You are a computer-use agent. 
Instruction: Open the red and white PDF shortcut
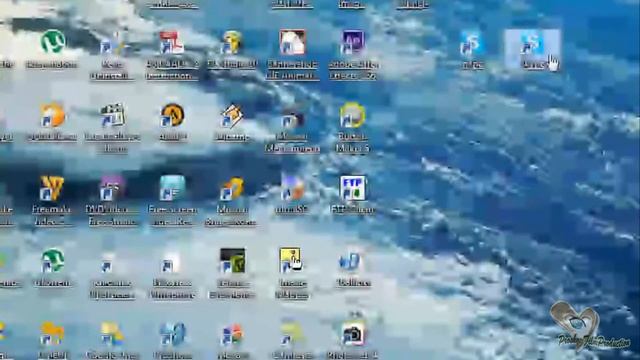point(171,42)
